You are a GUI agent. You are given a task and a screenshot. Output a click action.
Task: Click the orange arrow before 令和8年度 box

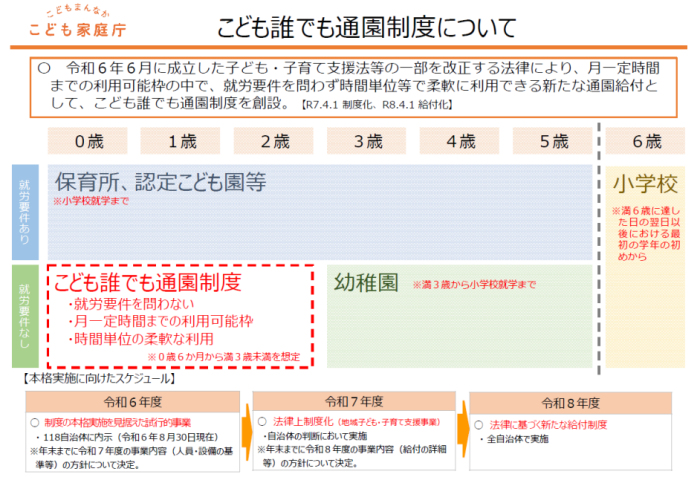pos(462,427)
